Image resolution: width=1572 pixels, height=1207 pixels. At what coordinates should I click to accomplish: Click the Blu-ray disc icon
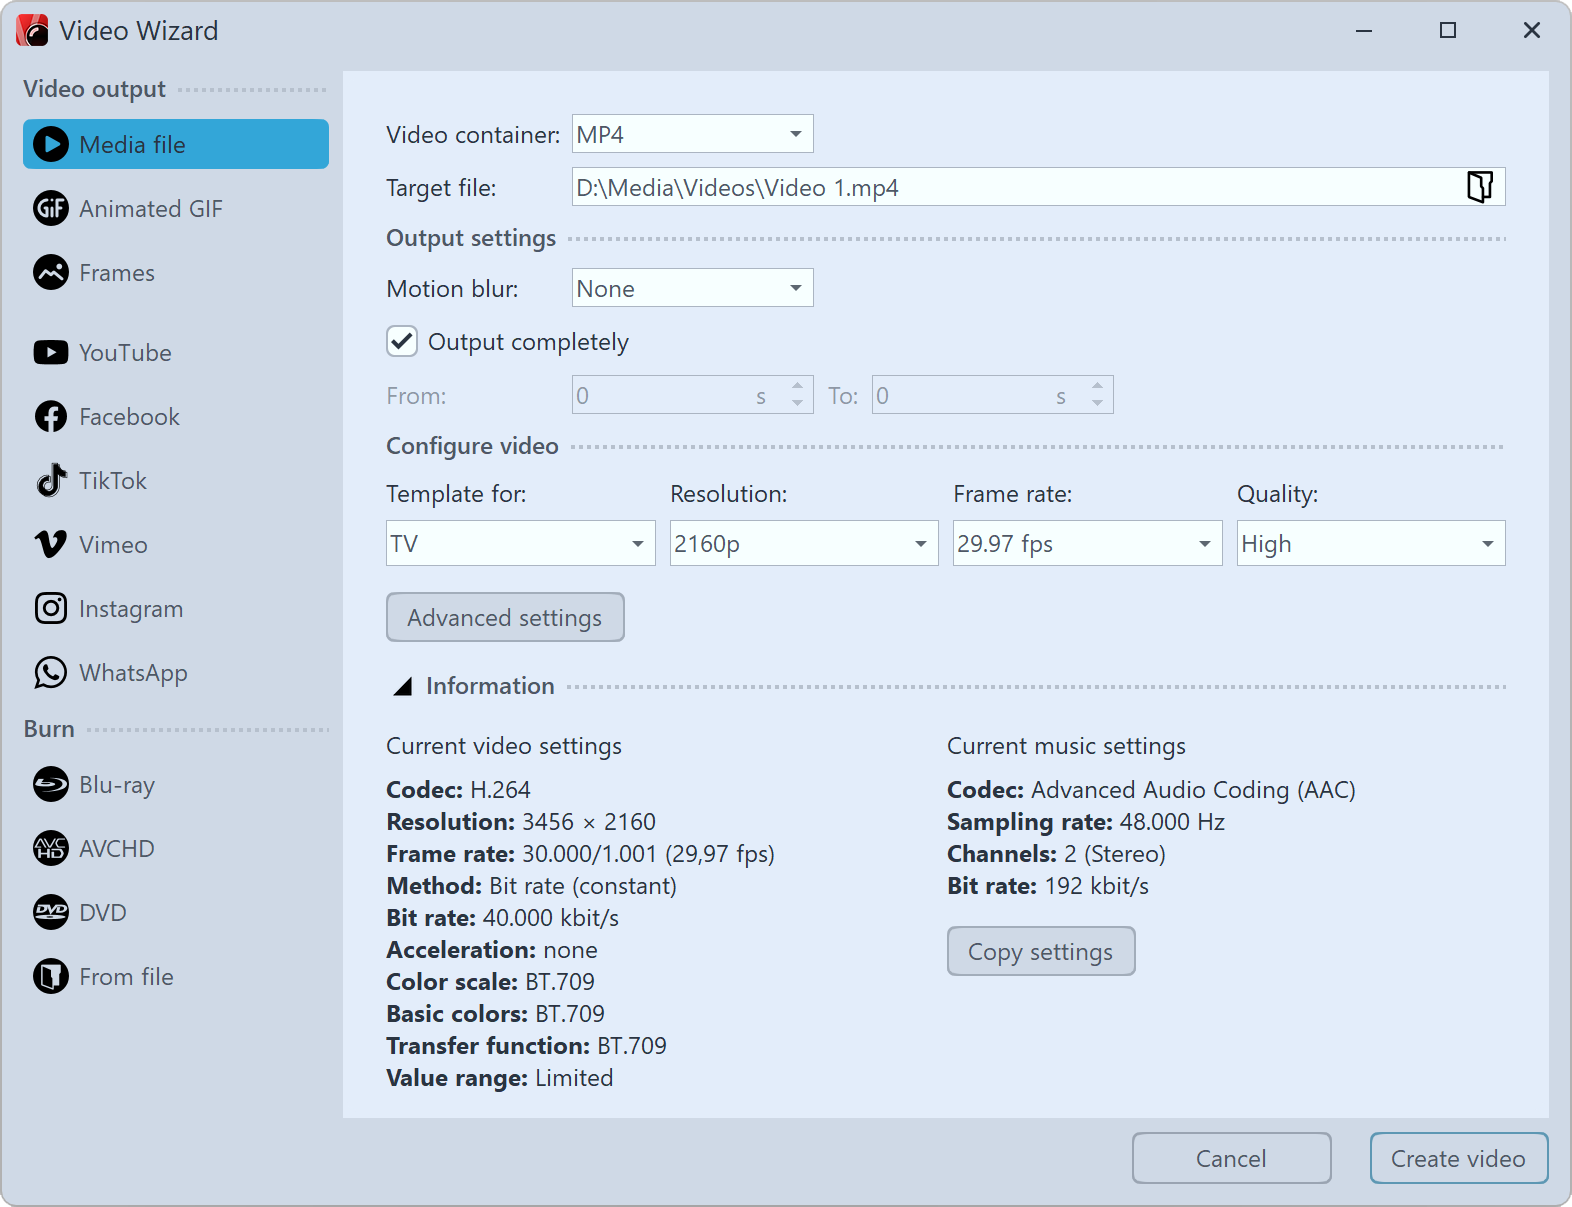[x=51, y=785]
